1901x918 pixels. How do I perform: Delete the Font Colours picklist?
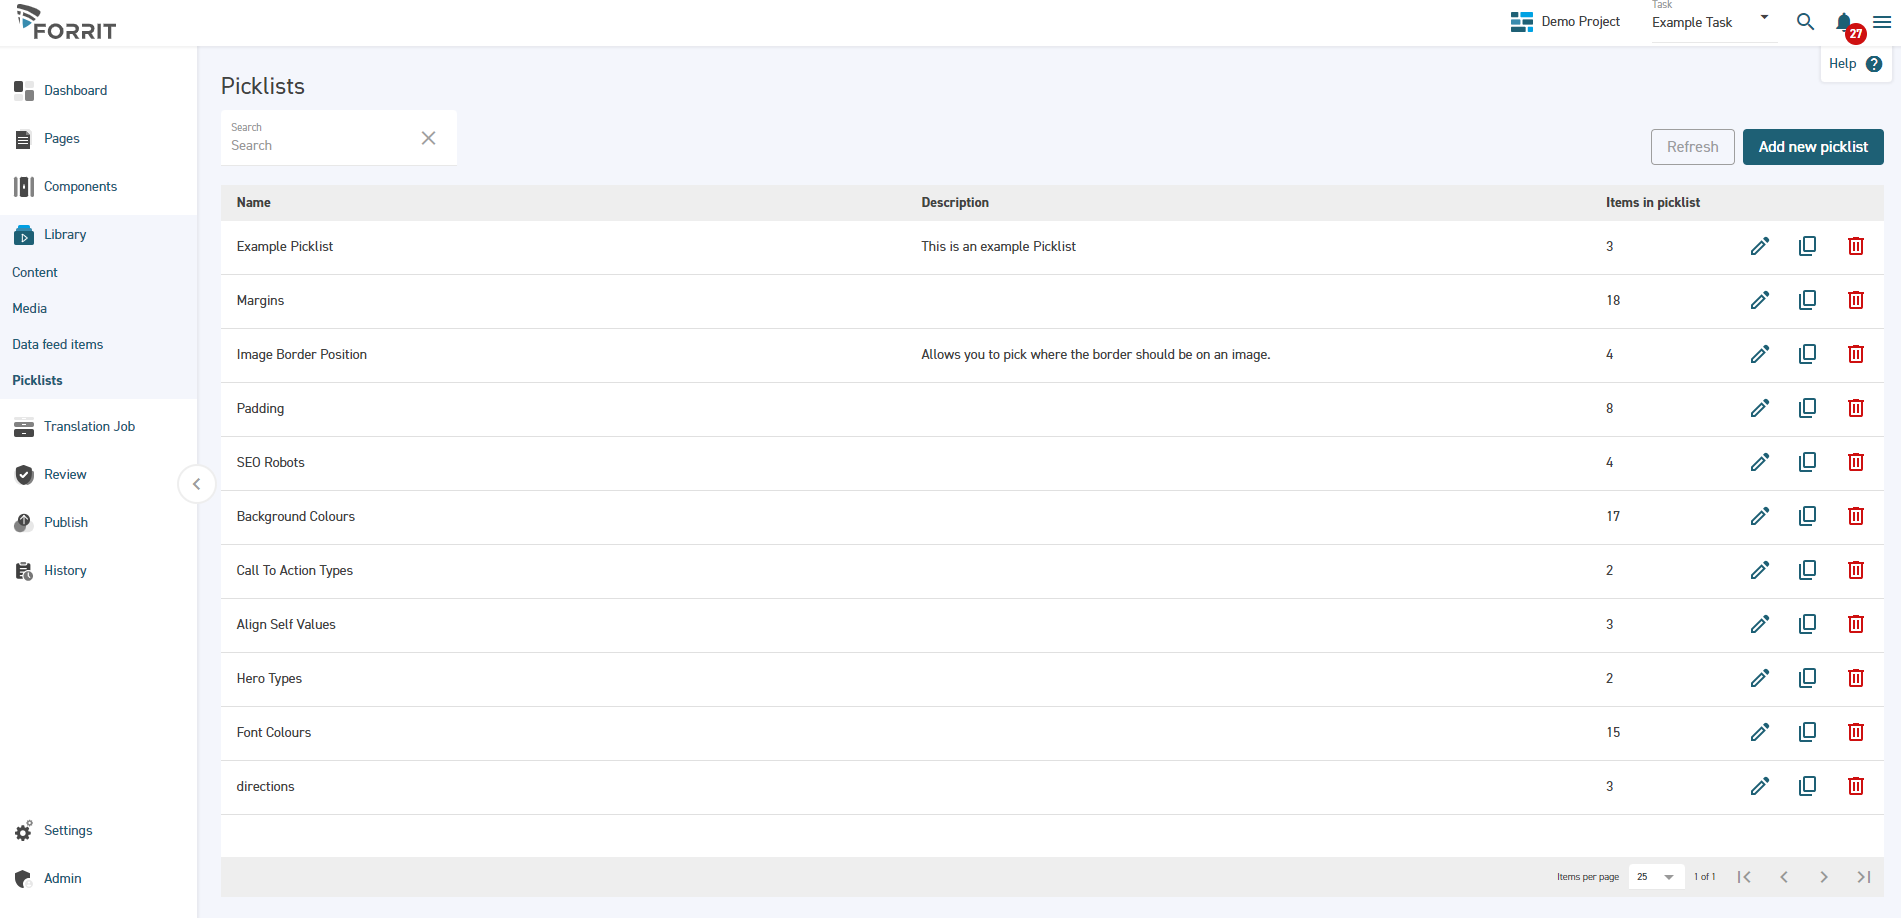(x=1855, y=732)
